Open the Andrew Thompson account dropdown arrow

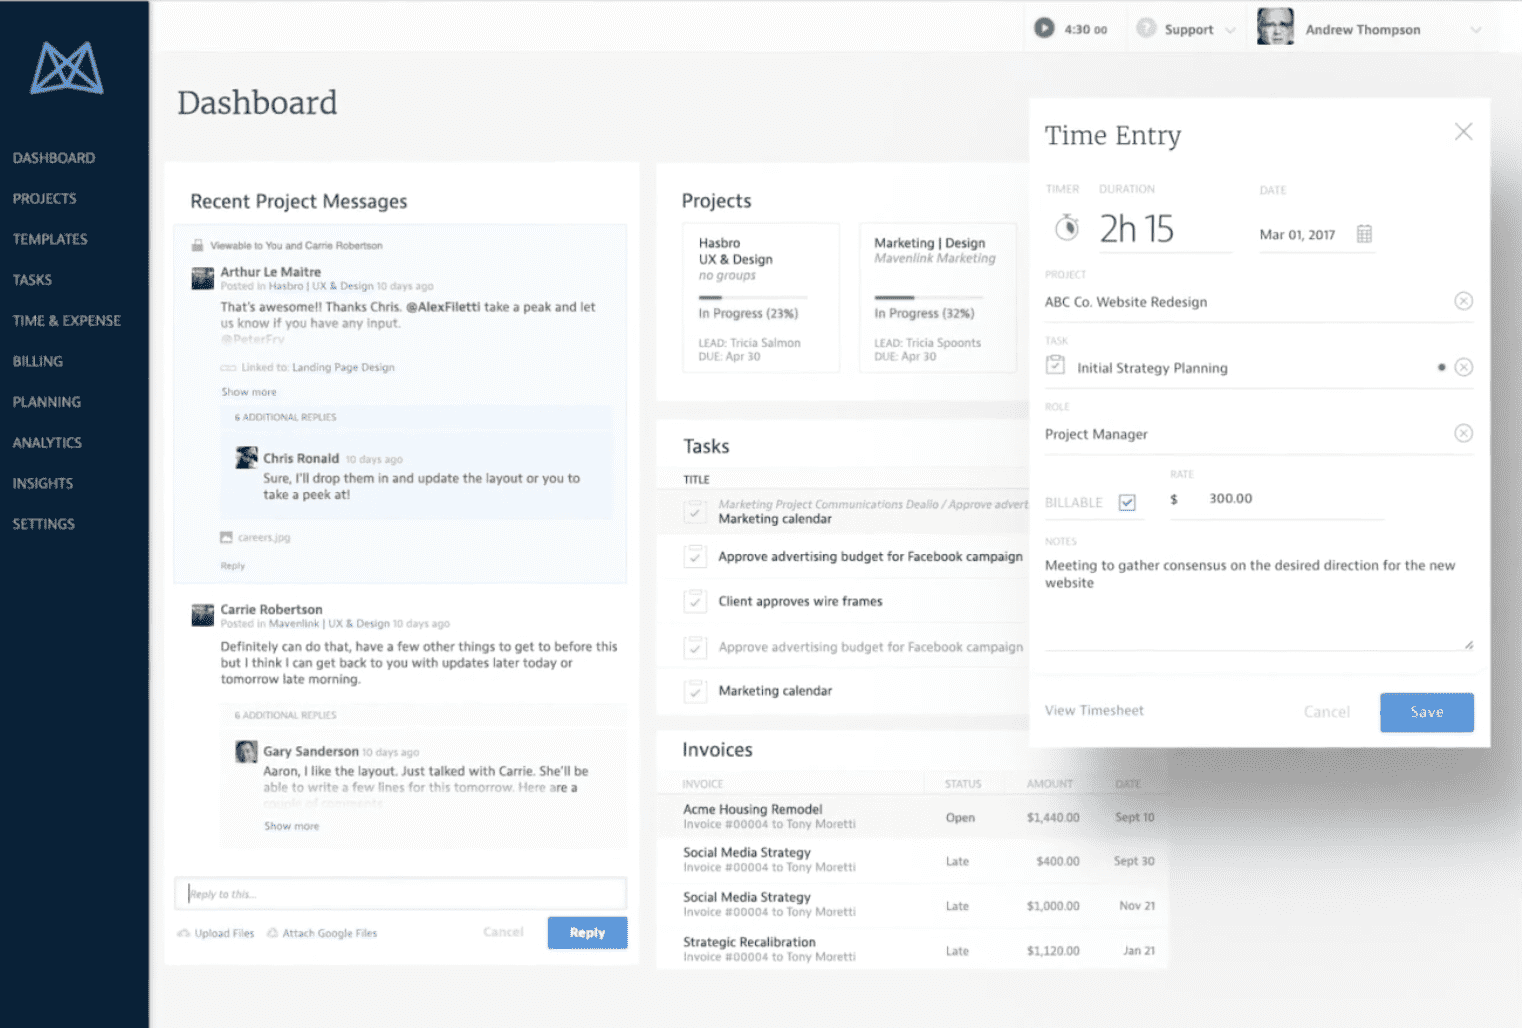[x=1475, y=30]
